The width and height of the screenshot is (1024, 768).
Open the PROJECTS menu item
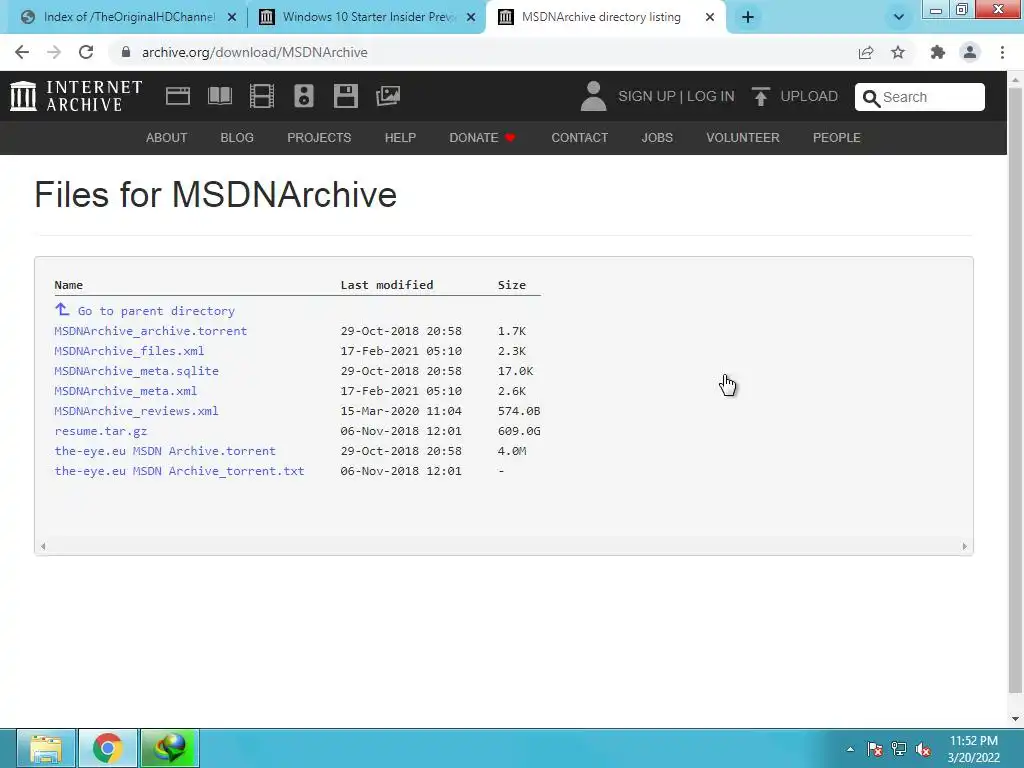pos(319,138)
